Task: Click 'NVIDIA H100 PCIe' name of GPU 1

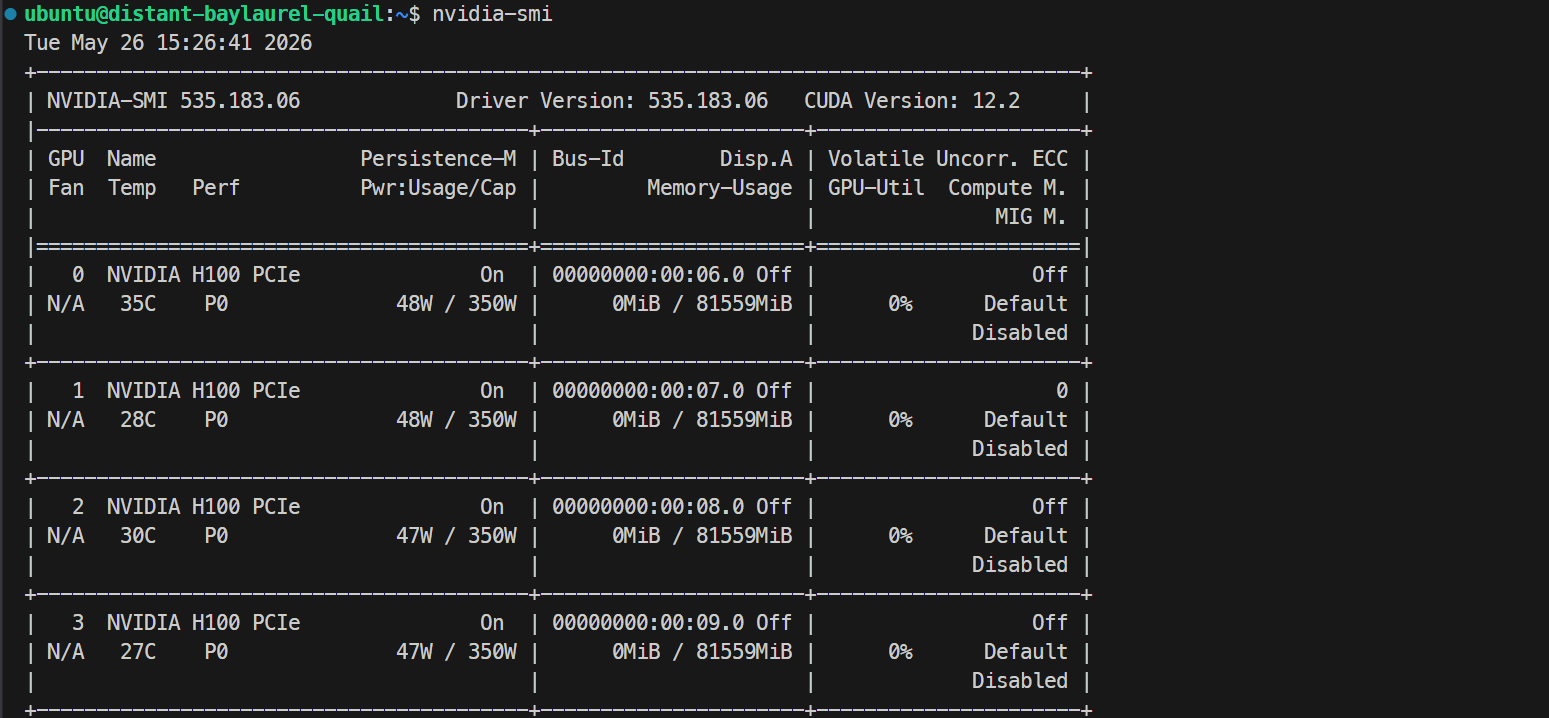Action: click(204, 391)
